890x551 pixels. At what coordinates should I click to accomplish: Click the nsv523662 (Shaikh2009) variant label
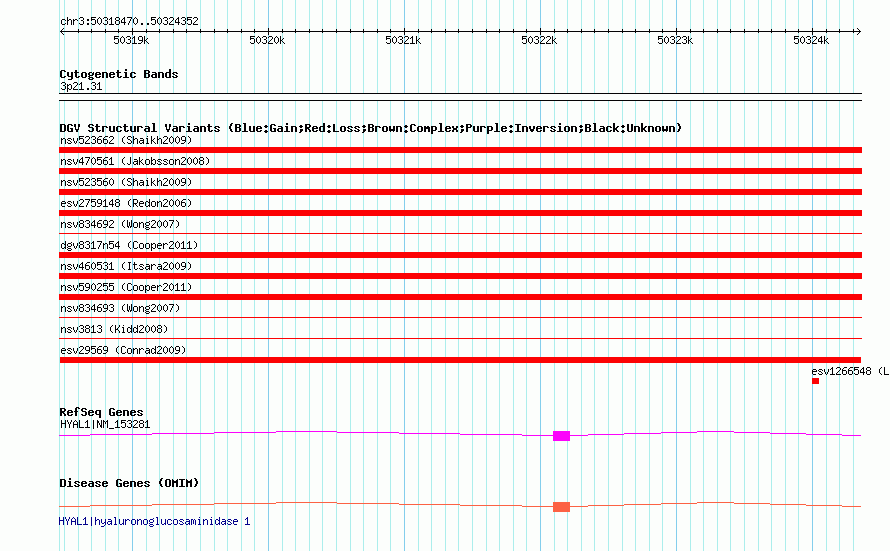[x=126, y=140]
